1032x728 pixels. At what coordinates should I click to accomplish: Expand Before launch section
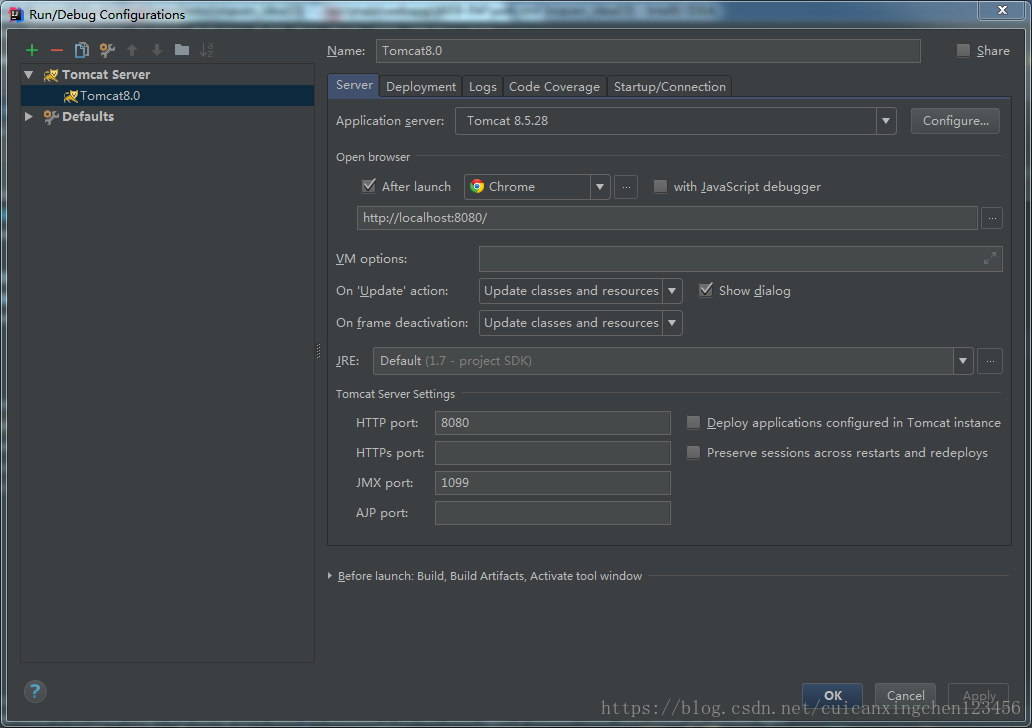click(330, 576)
